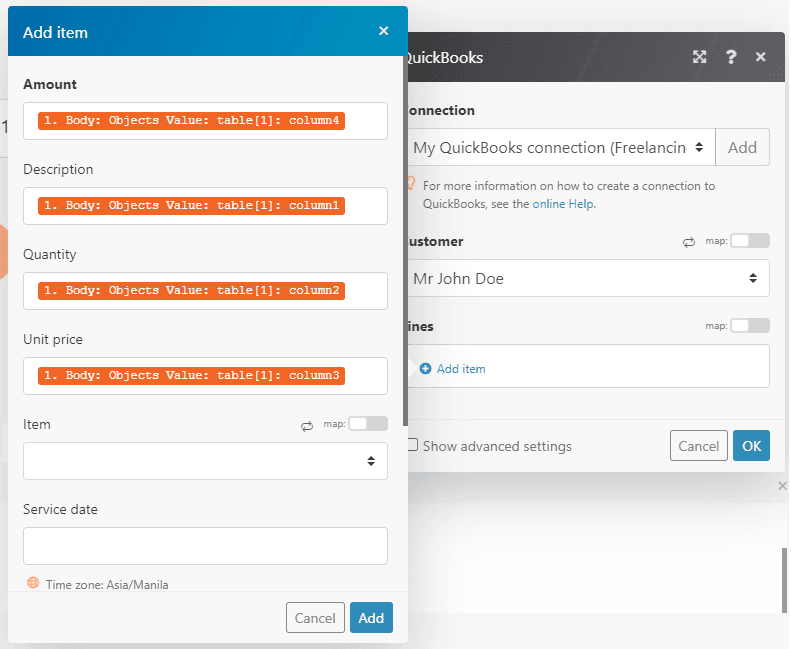This screenshot has height=649, width=791.
Task: Expand the Mr John Doe customer dropdown
Action: coord(588,278)
